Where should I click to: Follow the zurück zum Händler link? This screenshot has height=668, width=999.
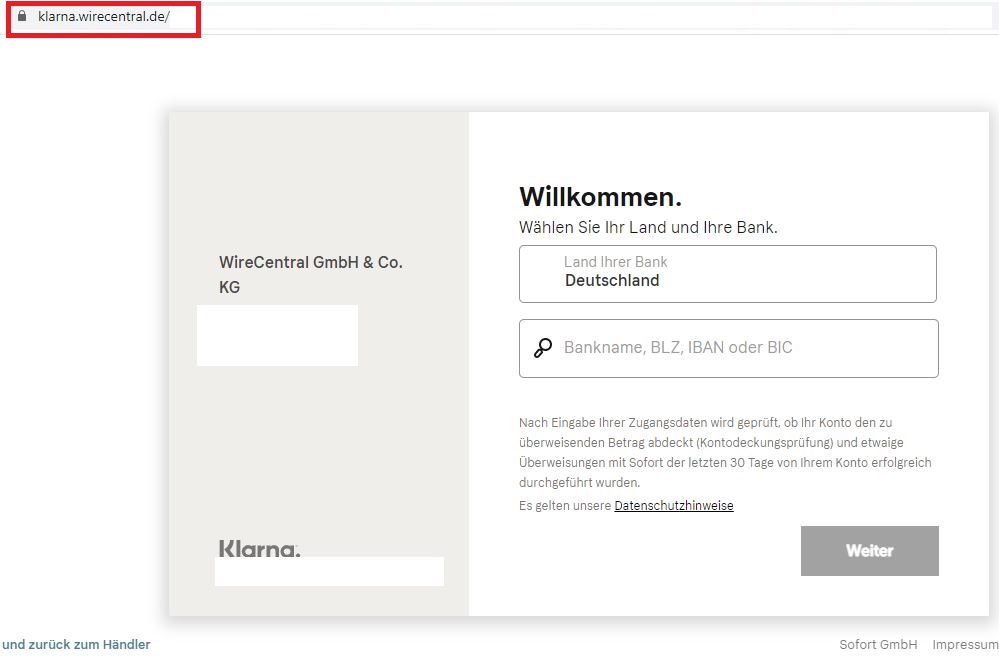pyautogui.click(x=76, y=644)
